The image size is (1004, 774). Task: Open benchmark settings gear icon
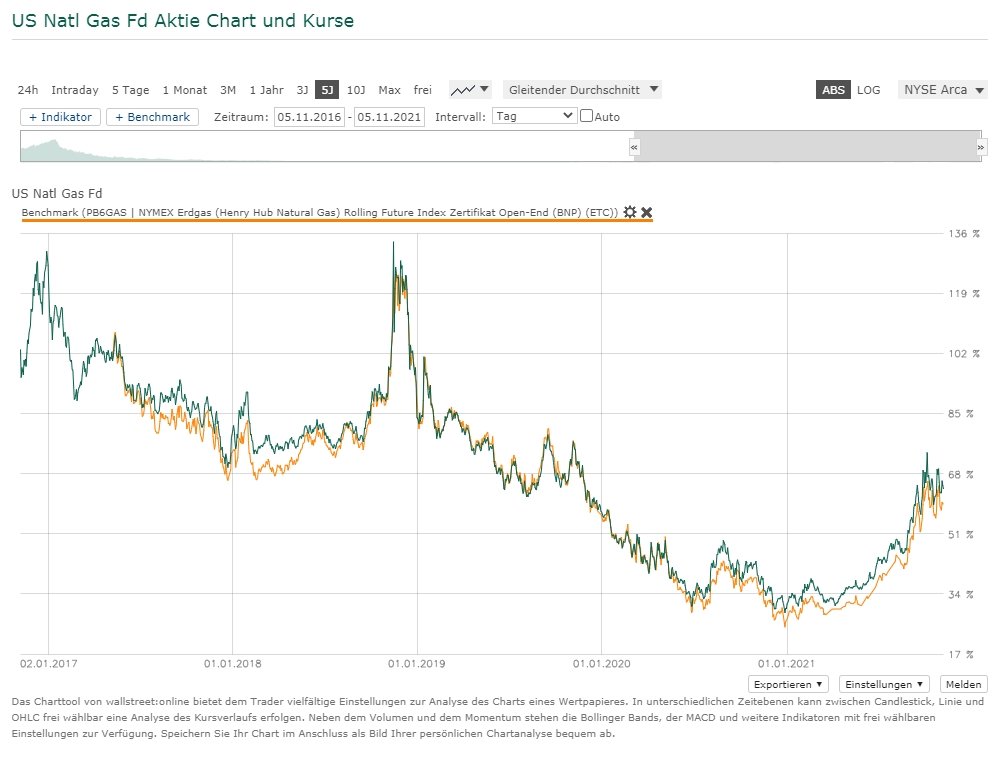[629, 212]
